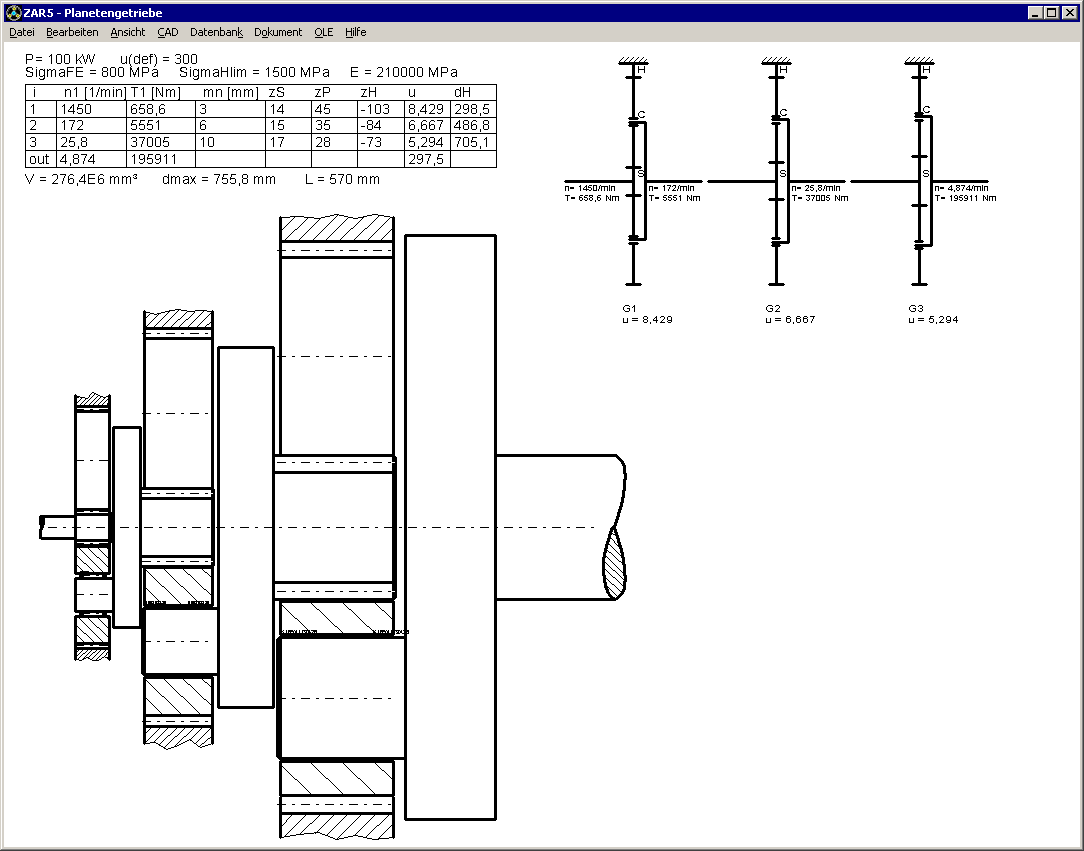The height and width of the screenshot is (851, 1084).
Task: Open the CAD menu
Action: coord(167,32)
